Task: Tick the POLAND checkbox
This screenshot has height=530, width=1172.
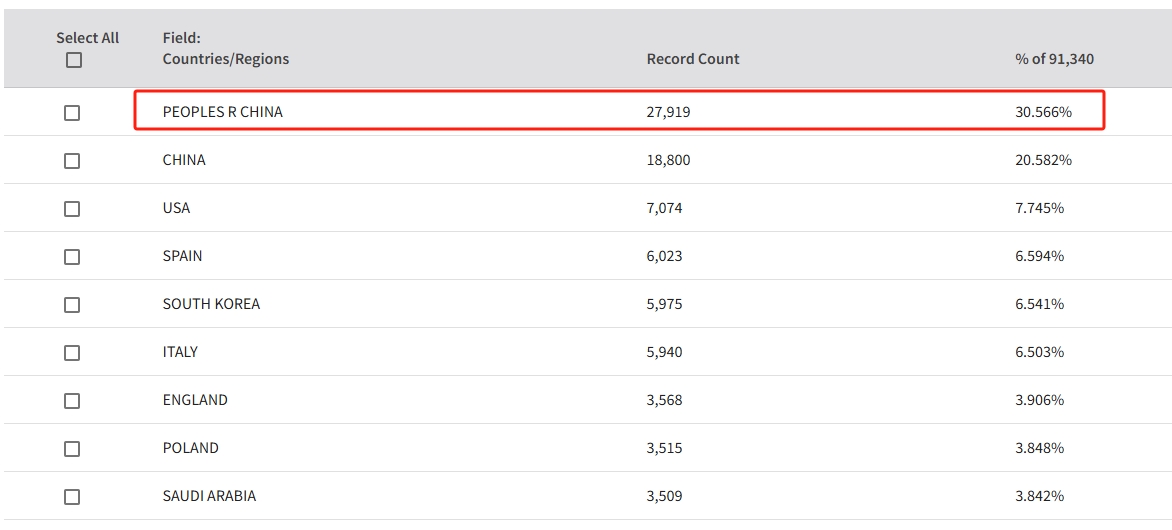Action: tap(72, 449)
